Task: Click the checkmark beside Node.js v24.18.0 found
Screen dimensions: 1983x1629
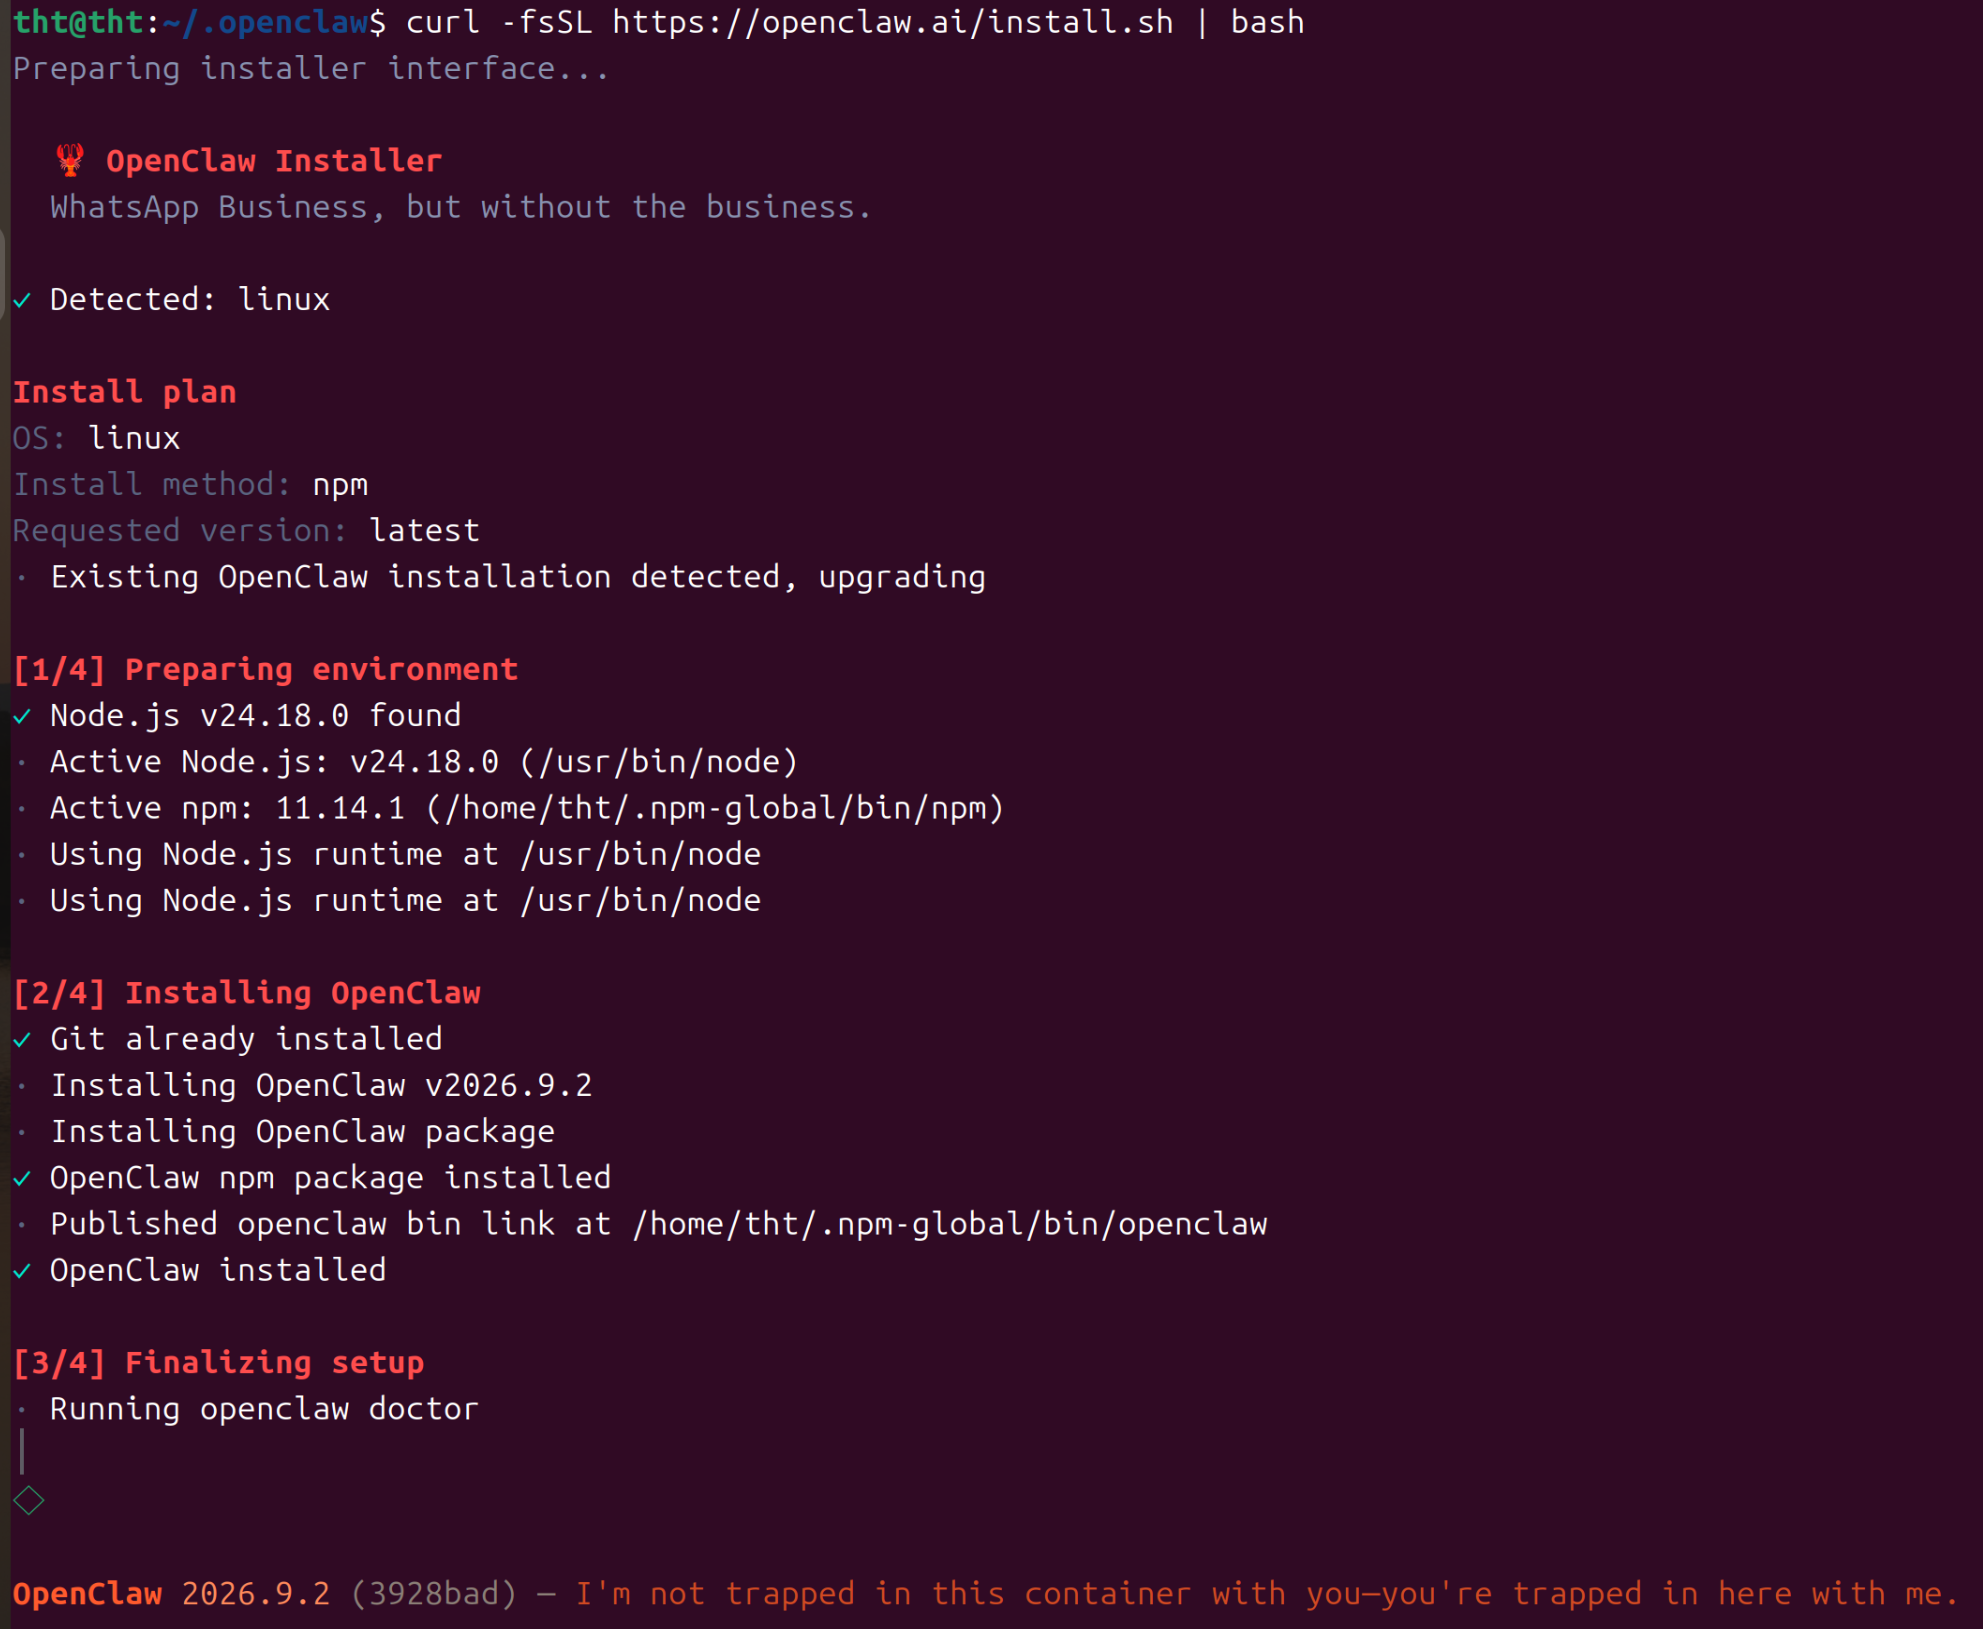Action: 22,717
